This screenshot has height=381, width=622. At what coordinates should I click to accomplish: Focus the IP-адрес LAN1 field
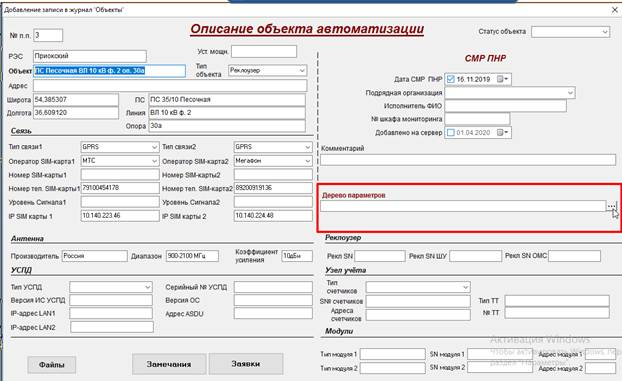[x=111, y=313]
